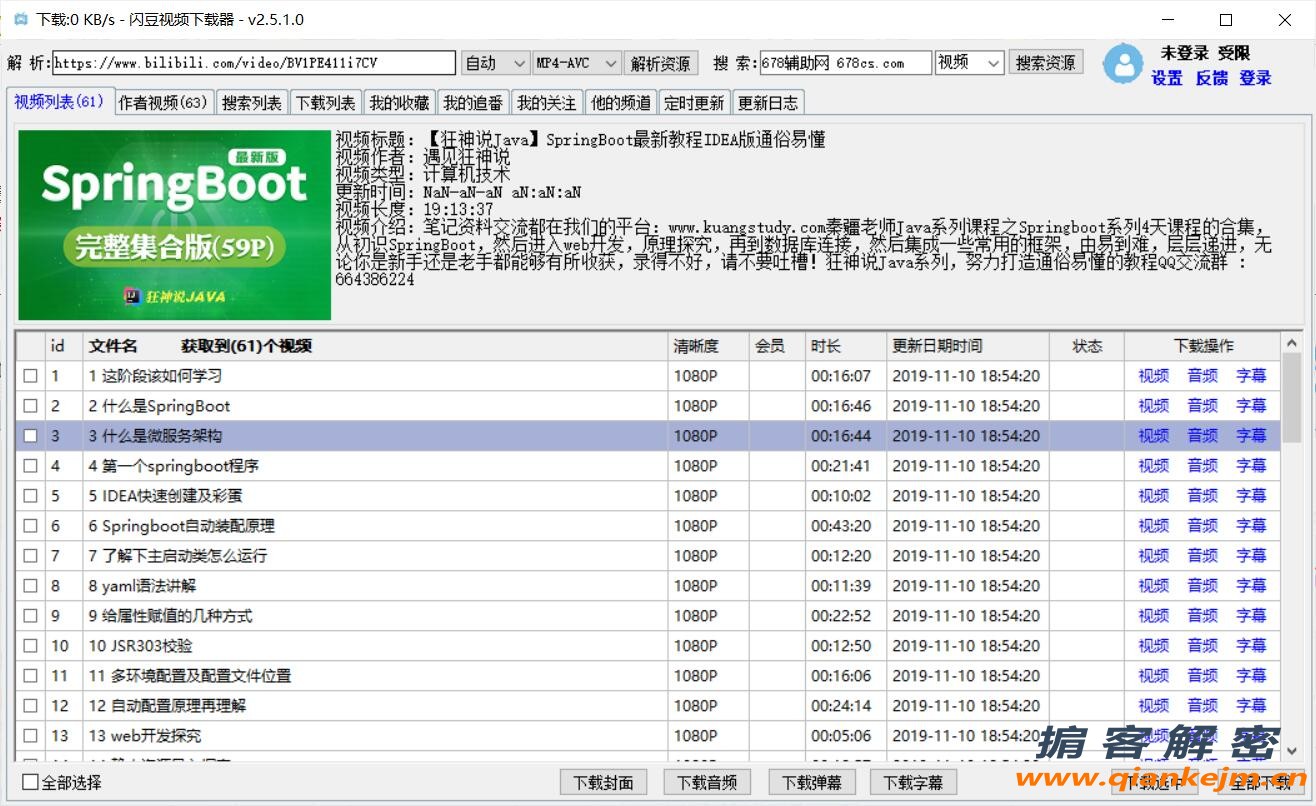Click 字幕 download link in row 3
The height and width of the screenshot is (806, 1316).
coord(1251,436)
